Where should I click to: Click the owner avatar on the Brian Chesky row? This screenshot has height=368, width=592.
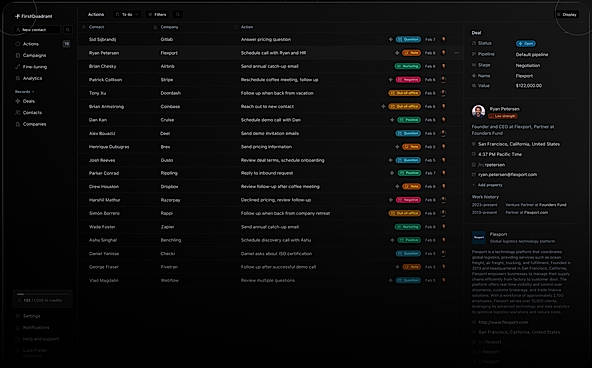tap(444, 66)
